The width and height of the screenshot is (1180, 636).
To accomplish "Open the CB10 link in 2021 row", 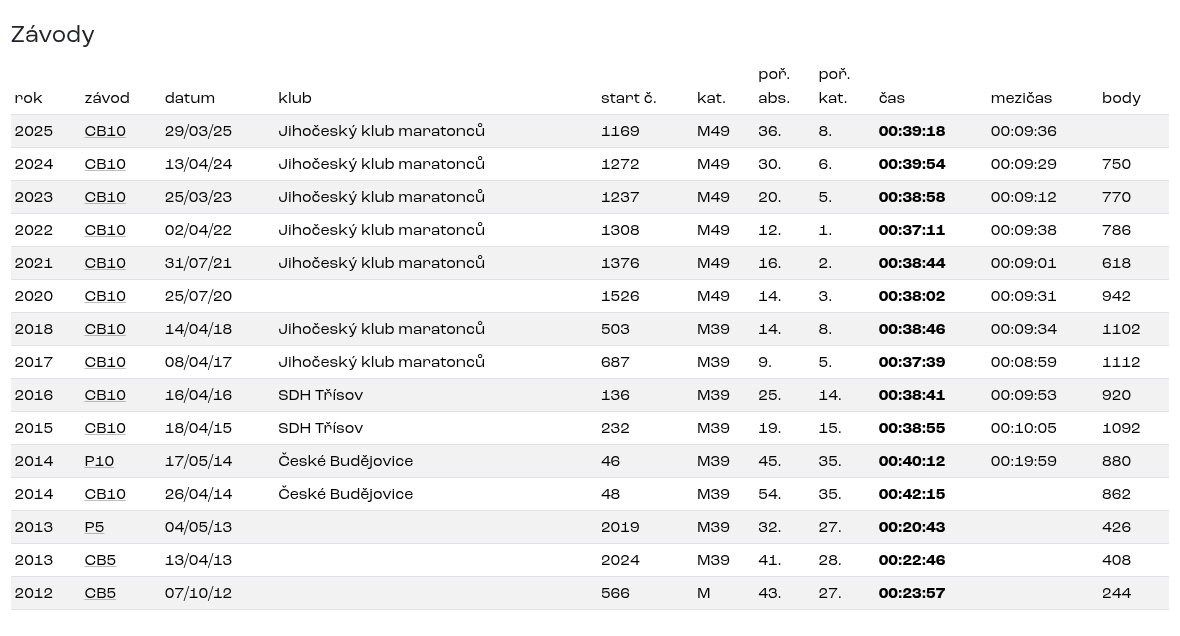I will [105, 263].
